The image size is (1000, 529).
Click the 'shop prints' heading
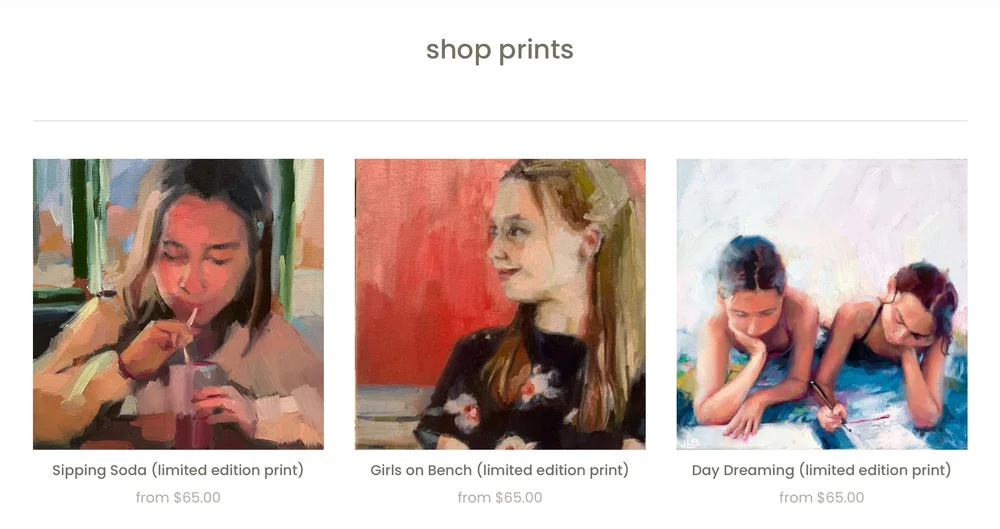tap(500, 50)
